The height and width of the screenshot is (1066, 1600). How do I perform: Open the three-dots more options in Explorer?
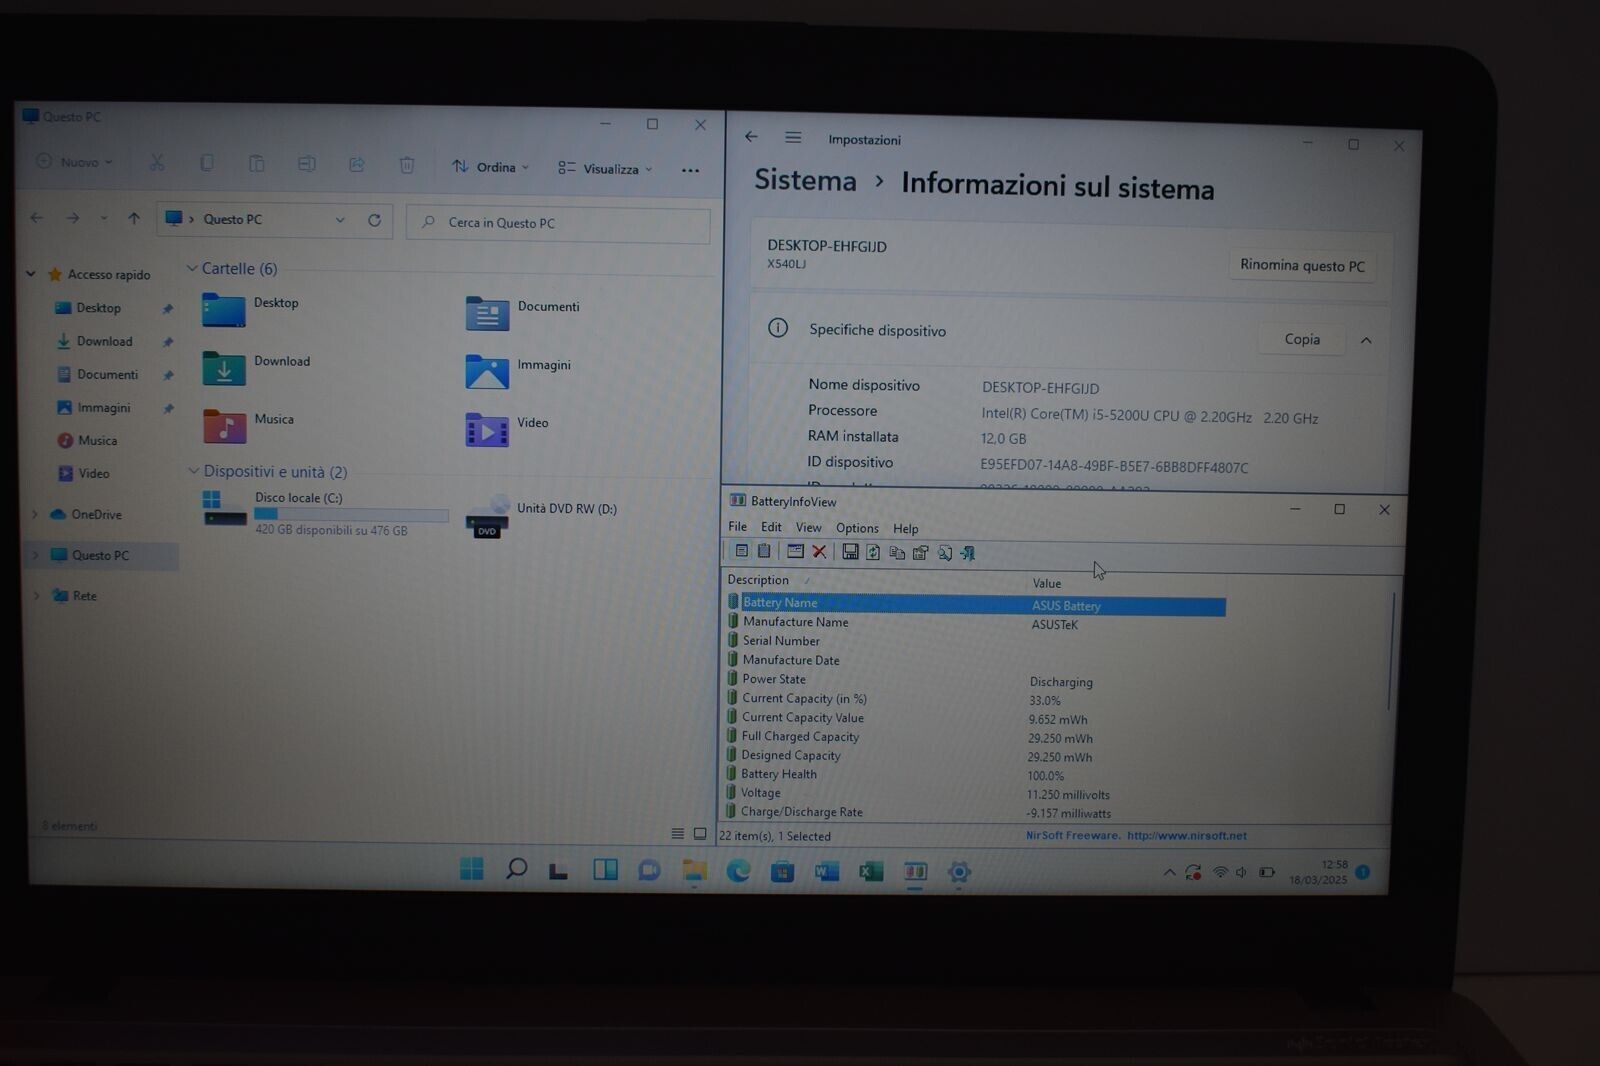(x=690, y=170)
